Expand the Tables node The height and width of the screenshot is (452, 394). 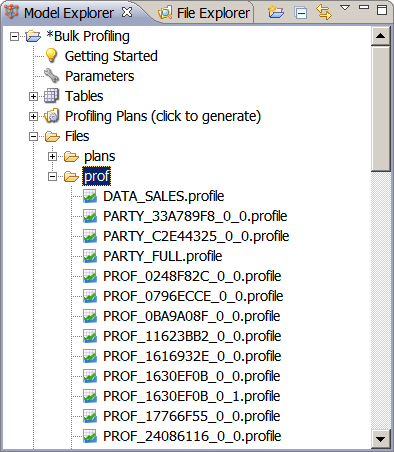pos(33,96)
